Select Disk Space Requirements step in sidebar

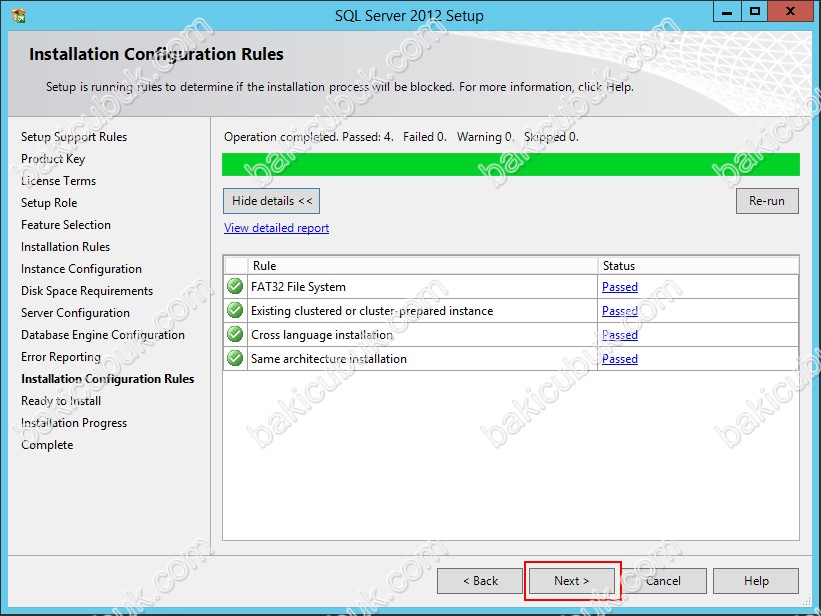click(x=87, y=291)
